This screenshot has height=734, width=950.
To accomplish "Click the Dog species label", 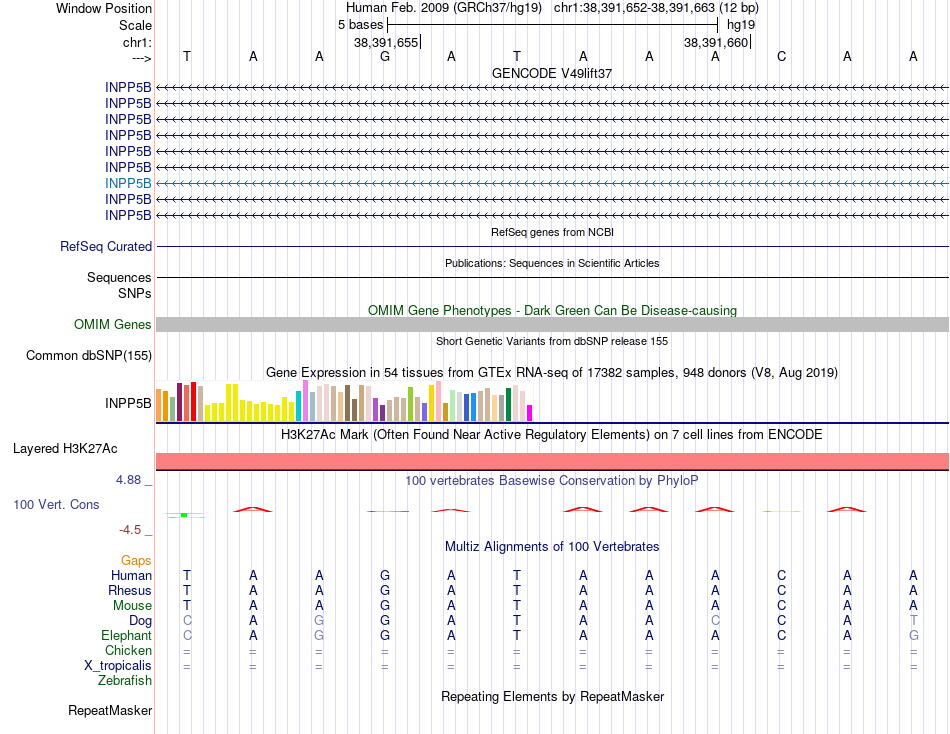I will click(x=141, y=621).
